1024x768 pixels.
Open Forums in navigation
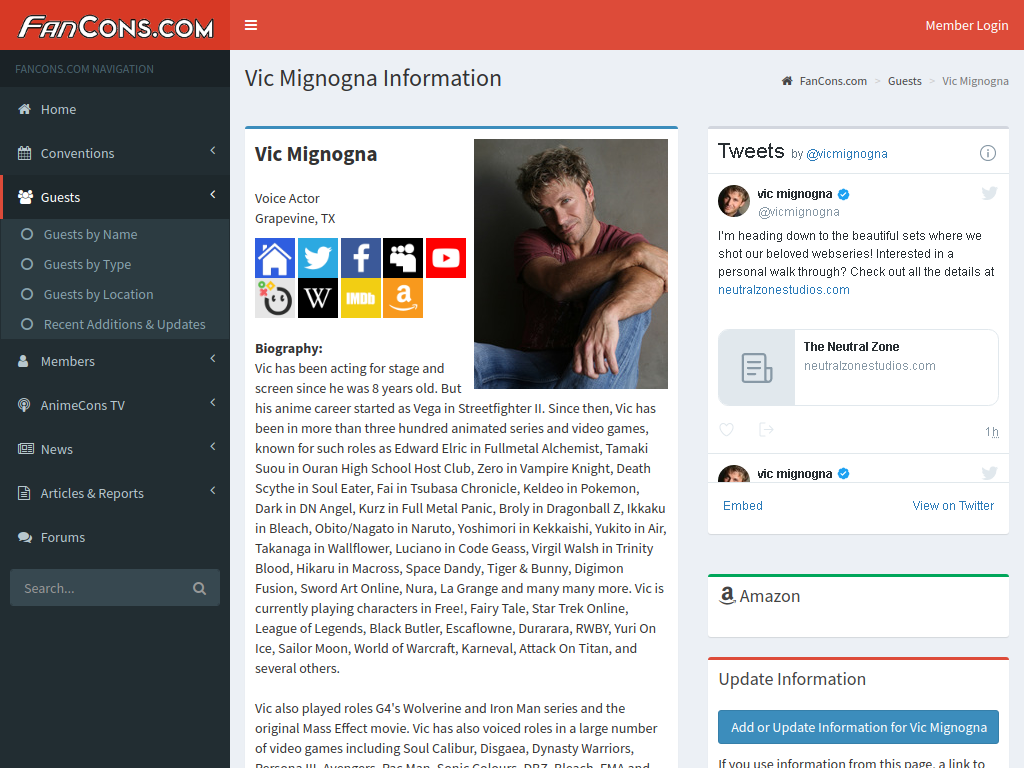click(115, 537)
